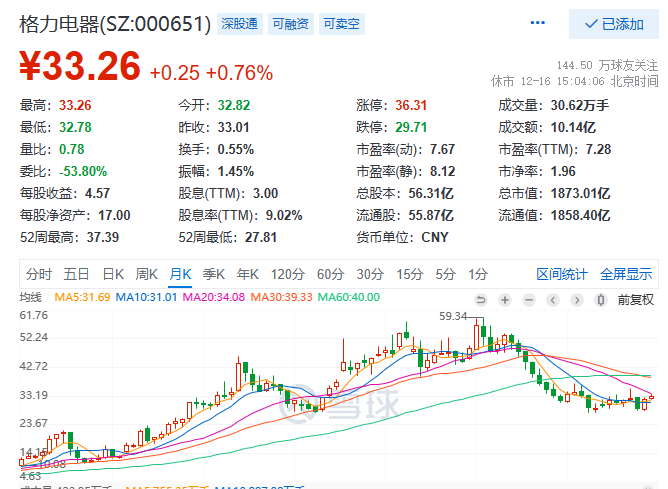Image resolution: width=668 pixels, height=489 pixels.
Task: Click the 货币单位 value CNY
Action: 435,238
